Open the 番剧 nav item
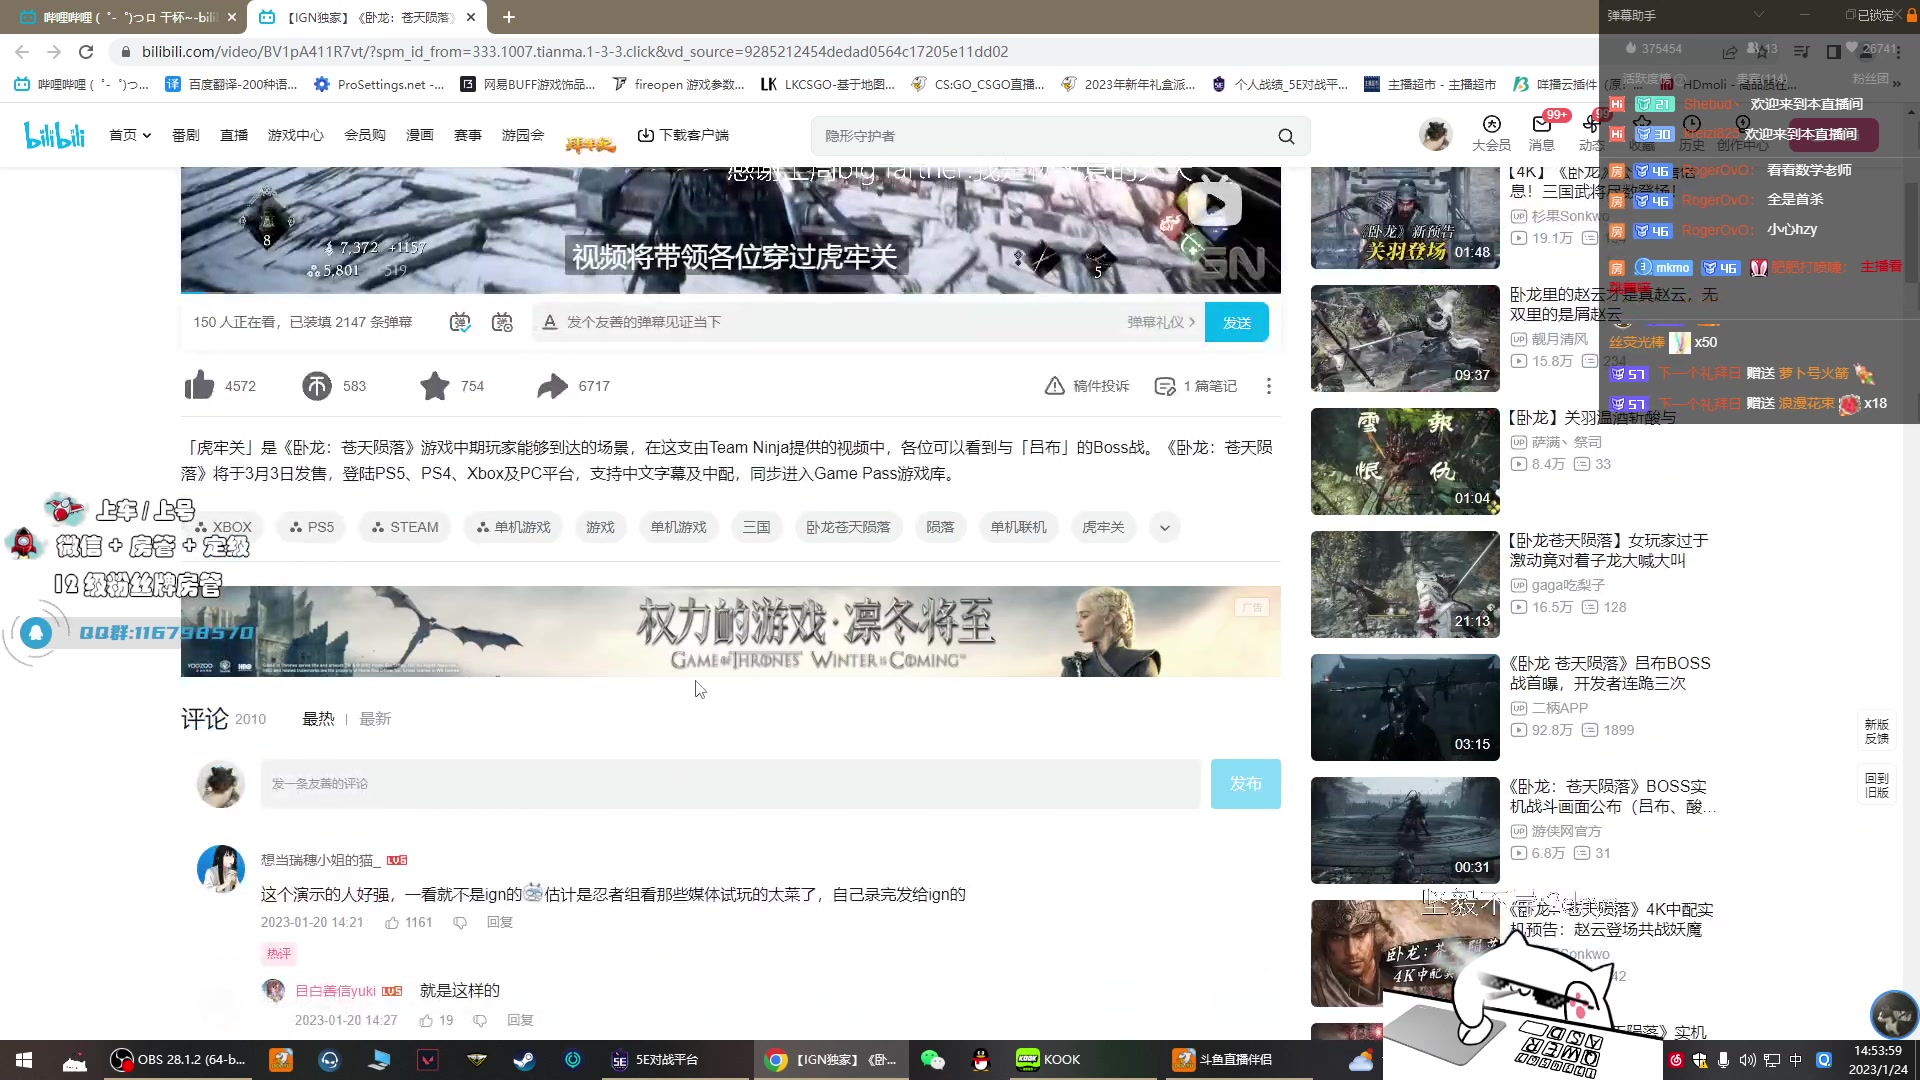Viewport: 1920px width, 1080px height. pyautogui.click(x=186, y=135)
